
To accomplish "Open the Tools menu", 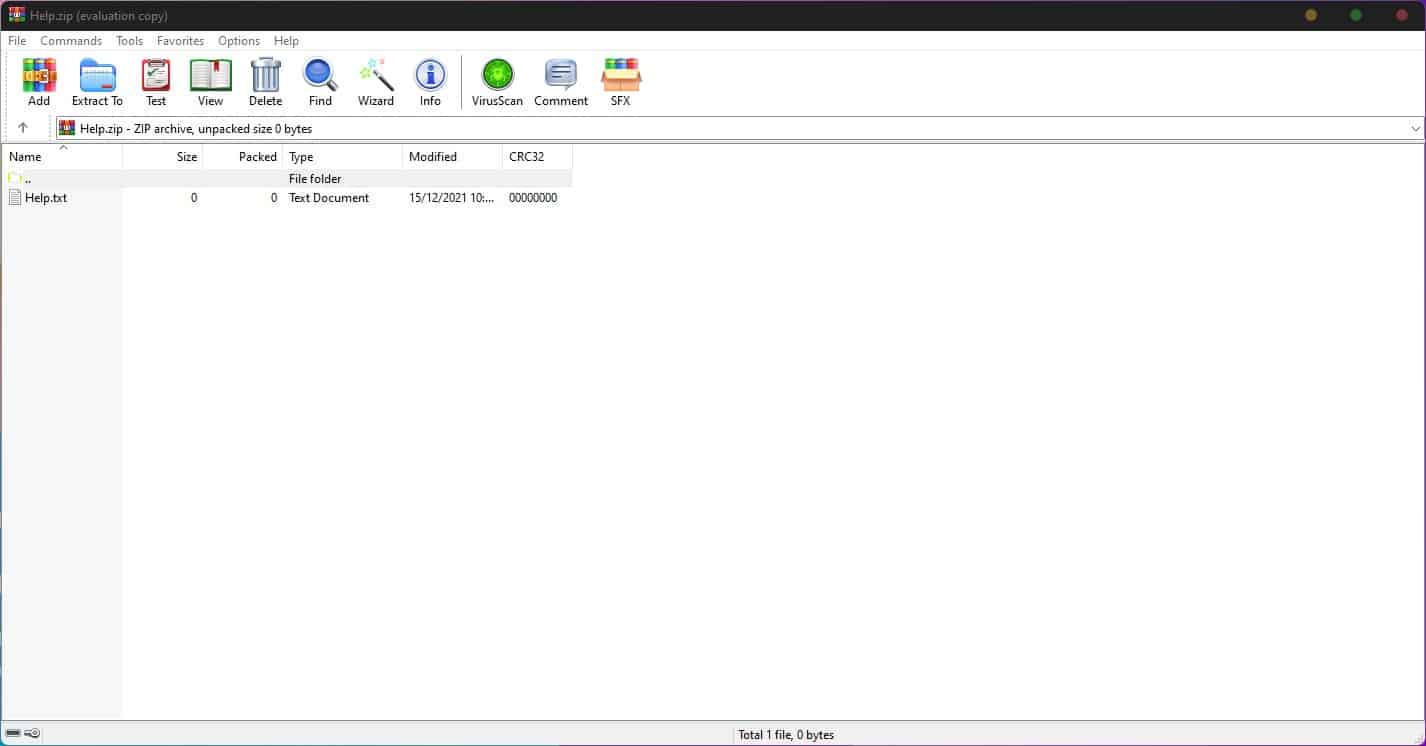I will pyautogui.click(x=129, y=41).
